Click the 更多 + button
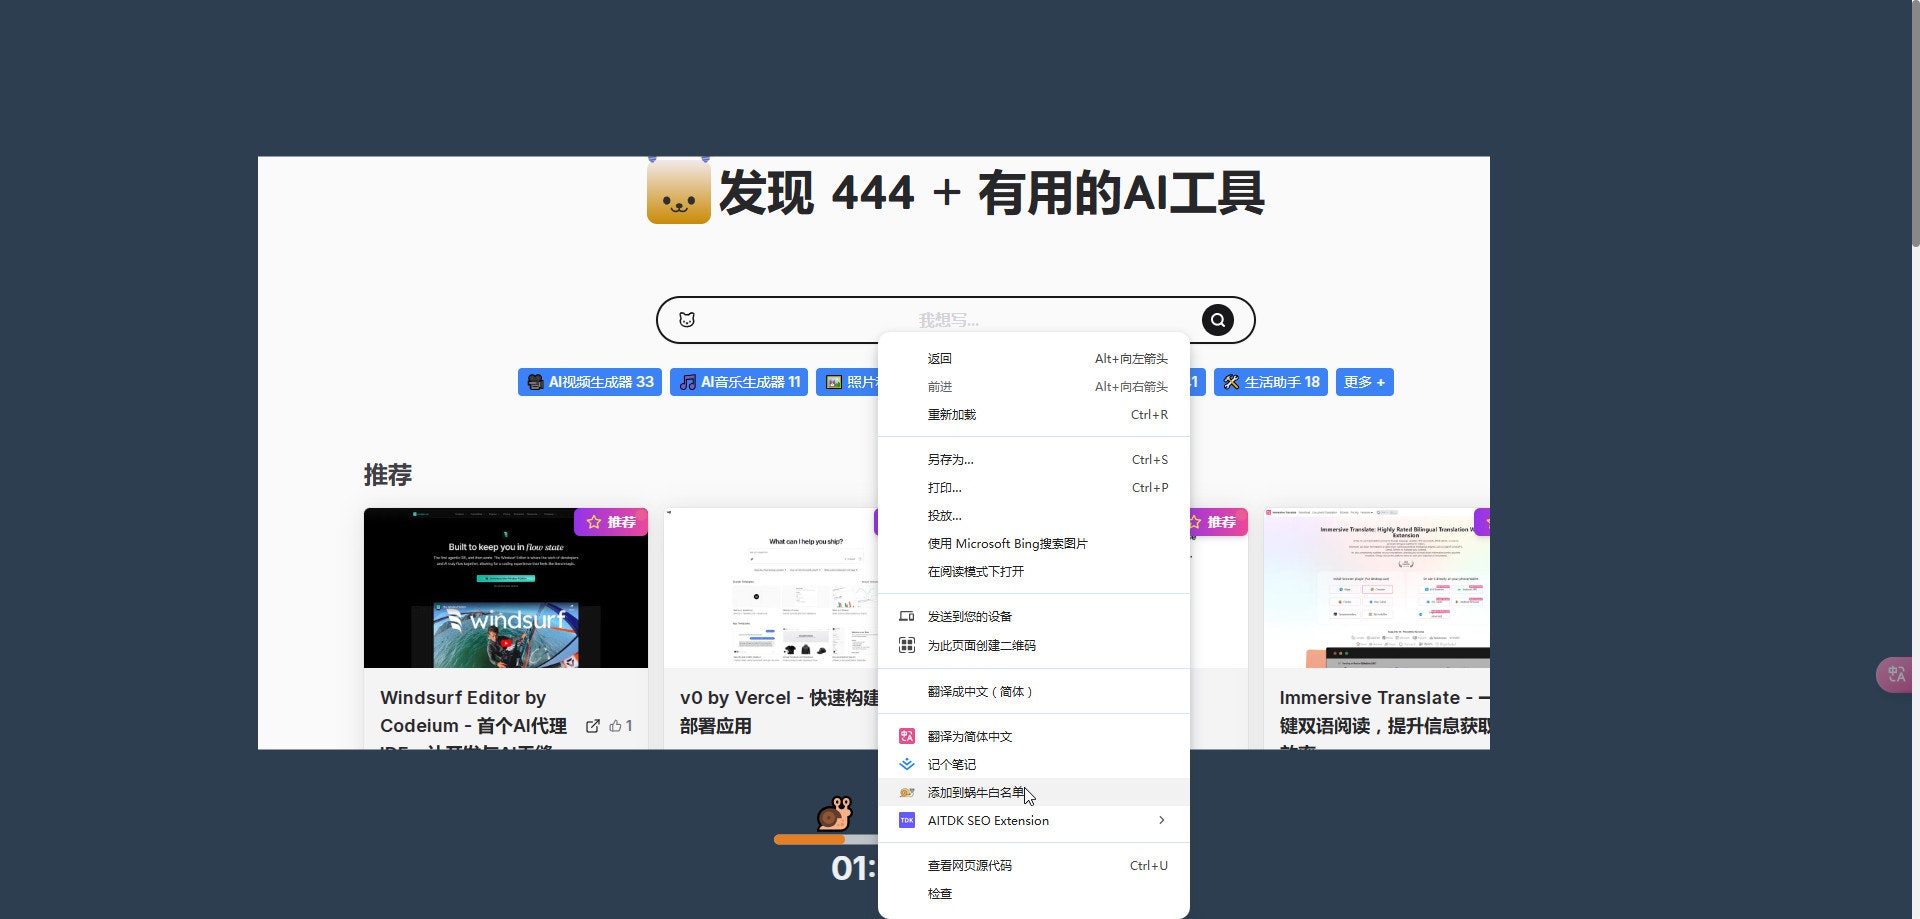The height and width of the screenshot is (919, 1920). [x=1365, y=382]
